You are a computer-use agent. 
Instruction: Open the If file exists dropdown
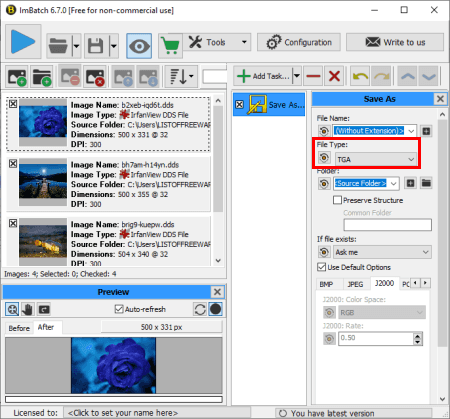(382, 252)
